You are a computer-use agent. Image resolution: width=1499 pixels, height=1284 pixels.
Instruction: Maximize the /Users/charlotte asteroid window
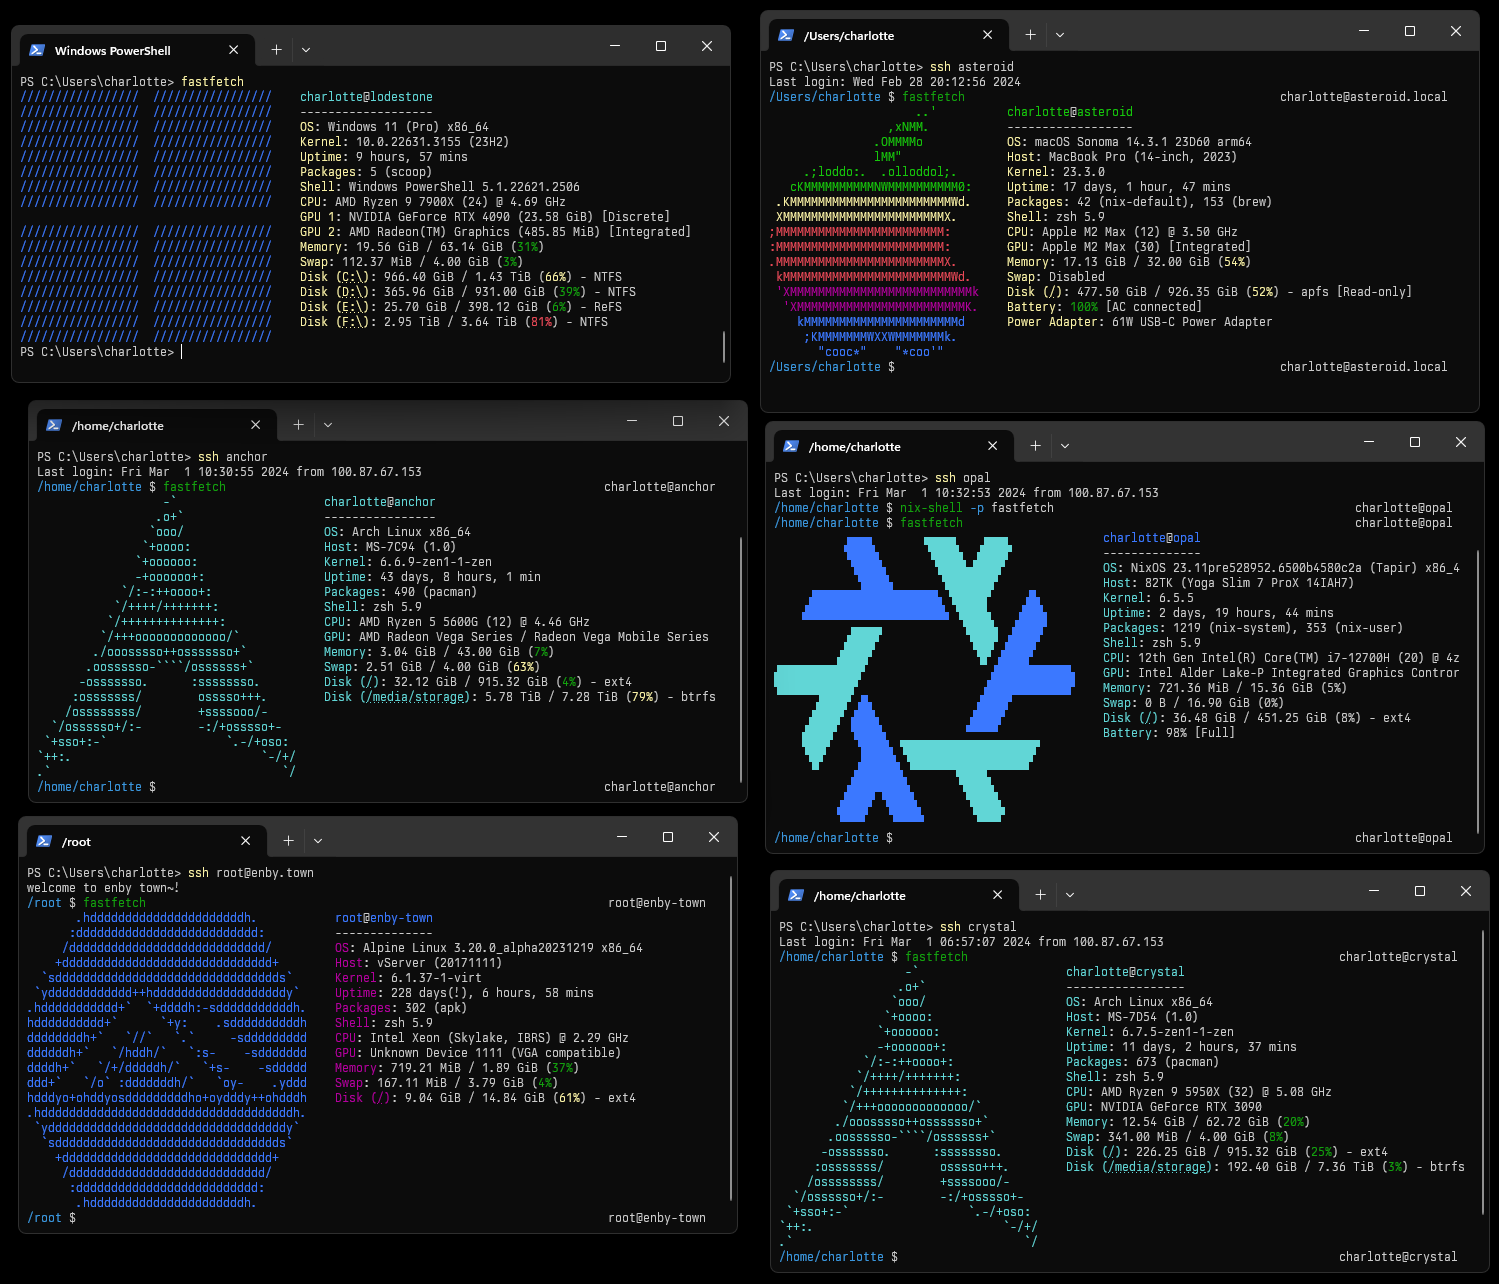[1410, 31]
